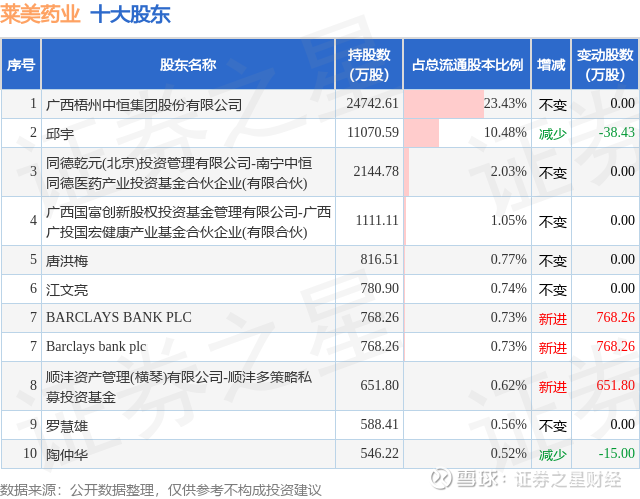Click the 2.03% ratio cell
The width and height of the screenshot is (640, 499).
[467, 172]
